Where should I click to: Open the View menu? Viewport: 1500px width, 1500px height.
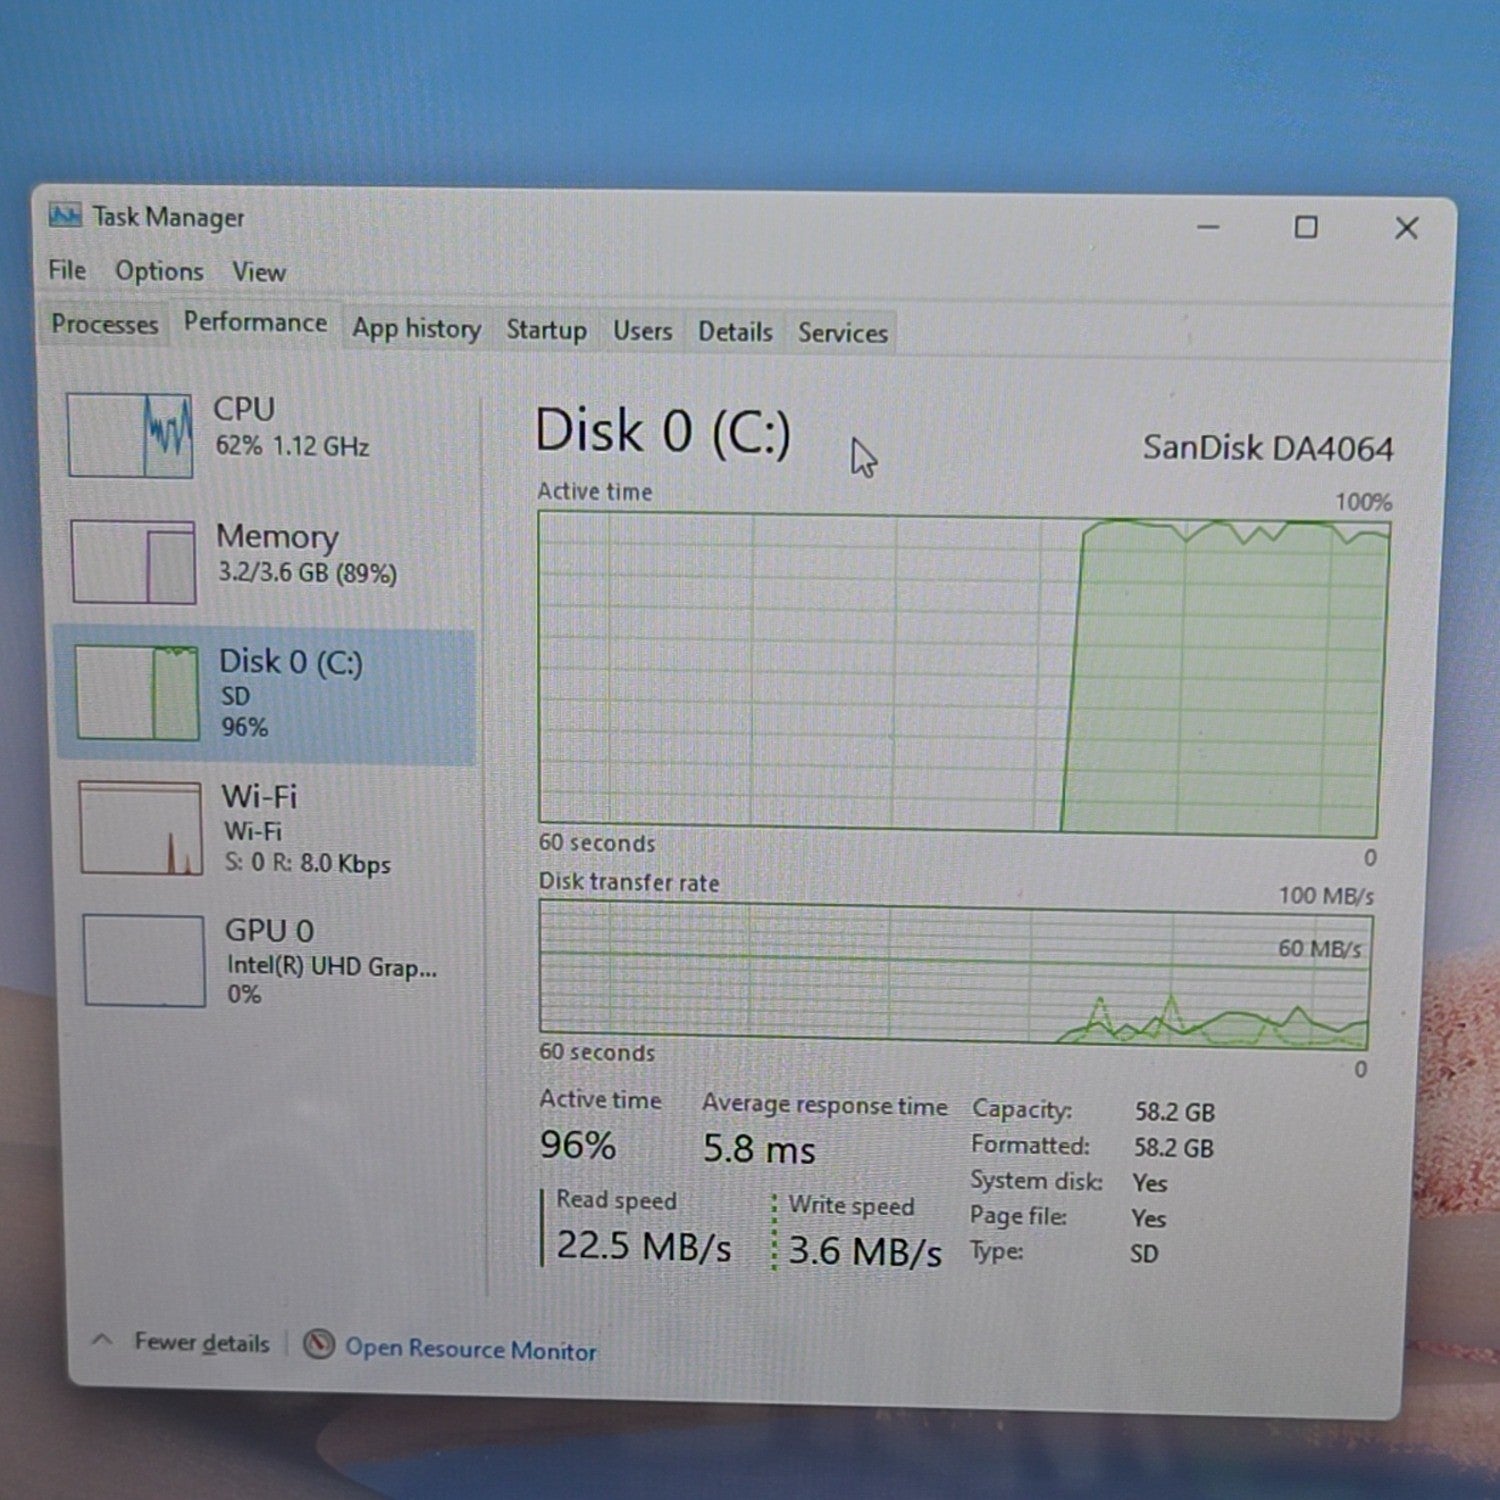(x=259, y=272)
